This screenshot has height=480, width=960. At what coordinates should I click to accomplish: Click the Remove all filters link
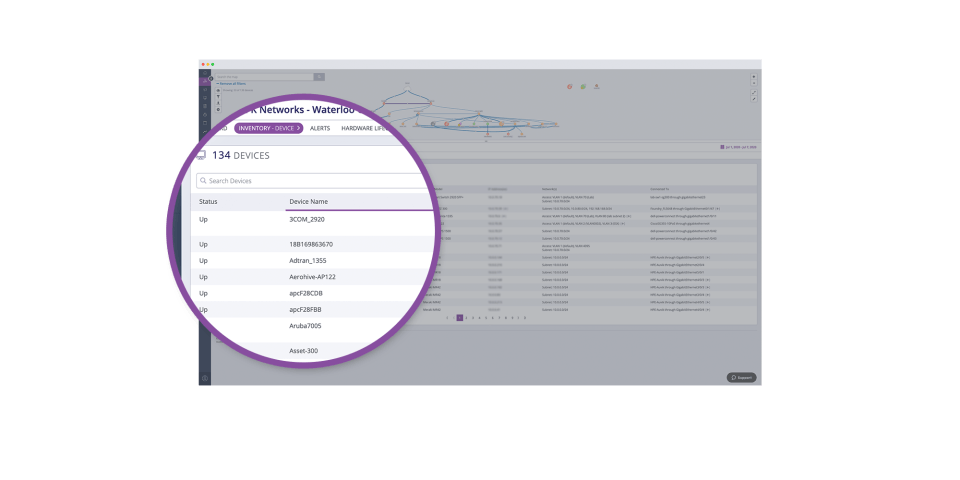pyautogui.click(x=232, y=84)
